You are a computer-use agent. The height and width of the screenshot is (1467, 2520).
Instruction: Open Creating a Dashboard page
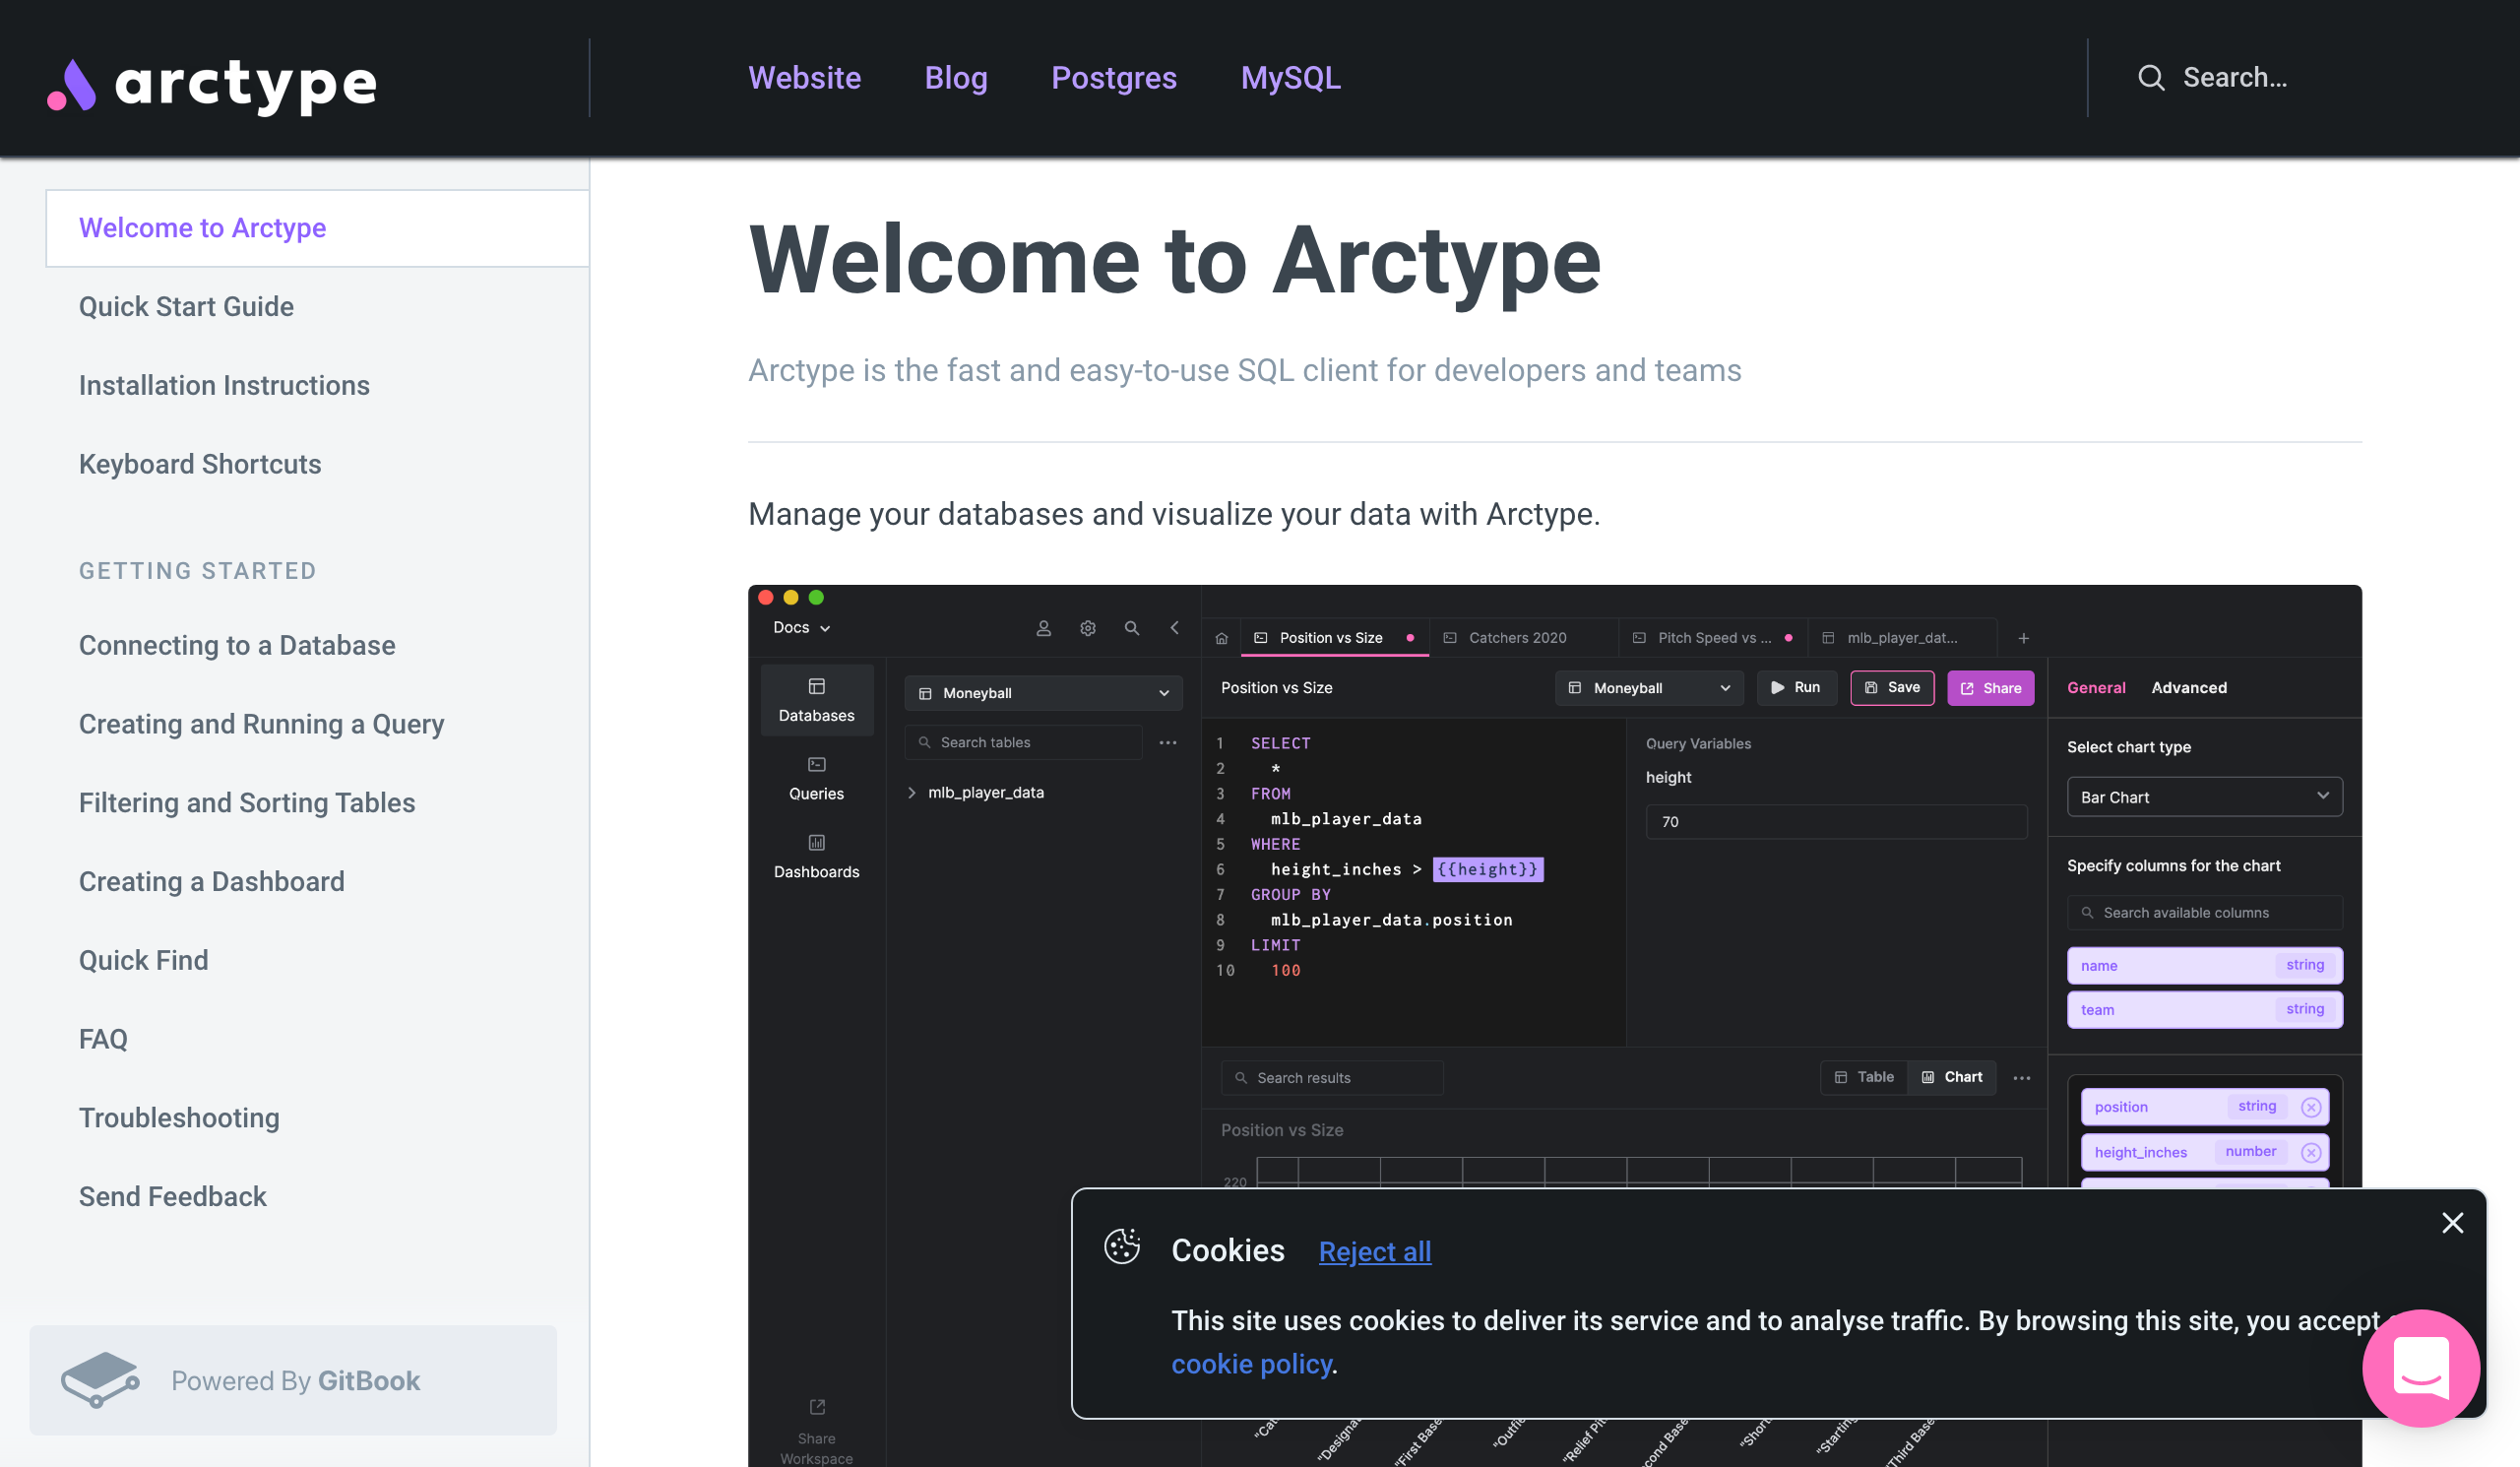point(212,881)
